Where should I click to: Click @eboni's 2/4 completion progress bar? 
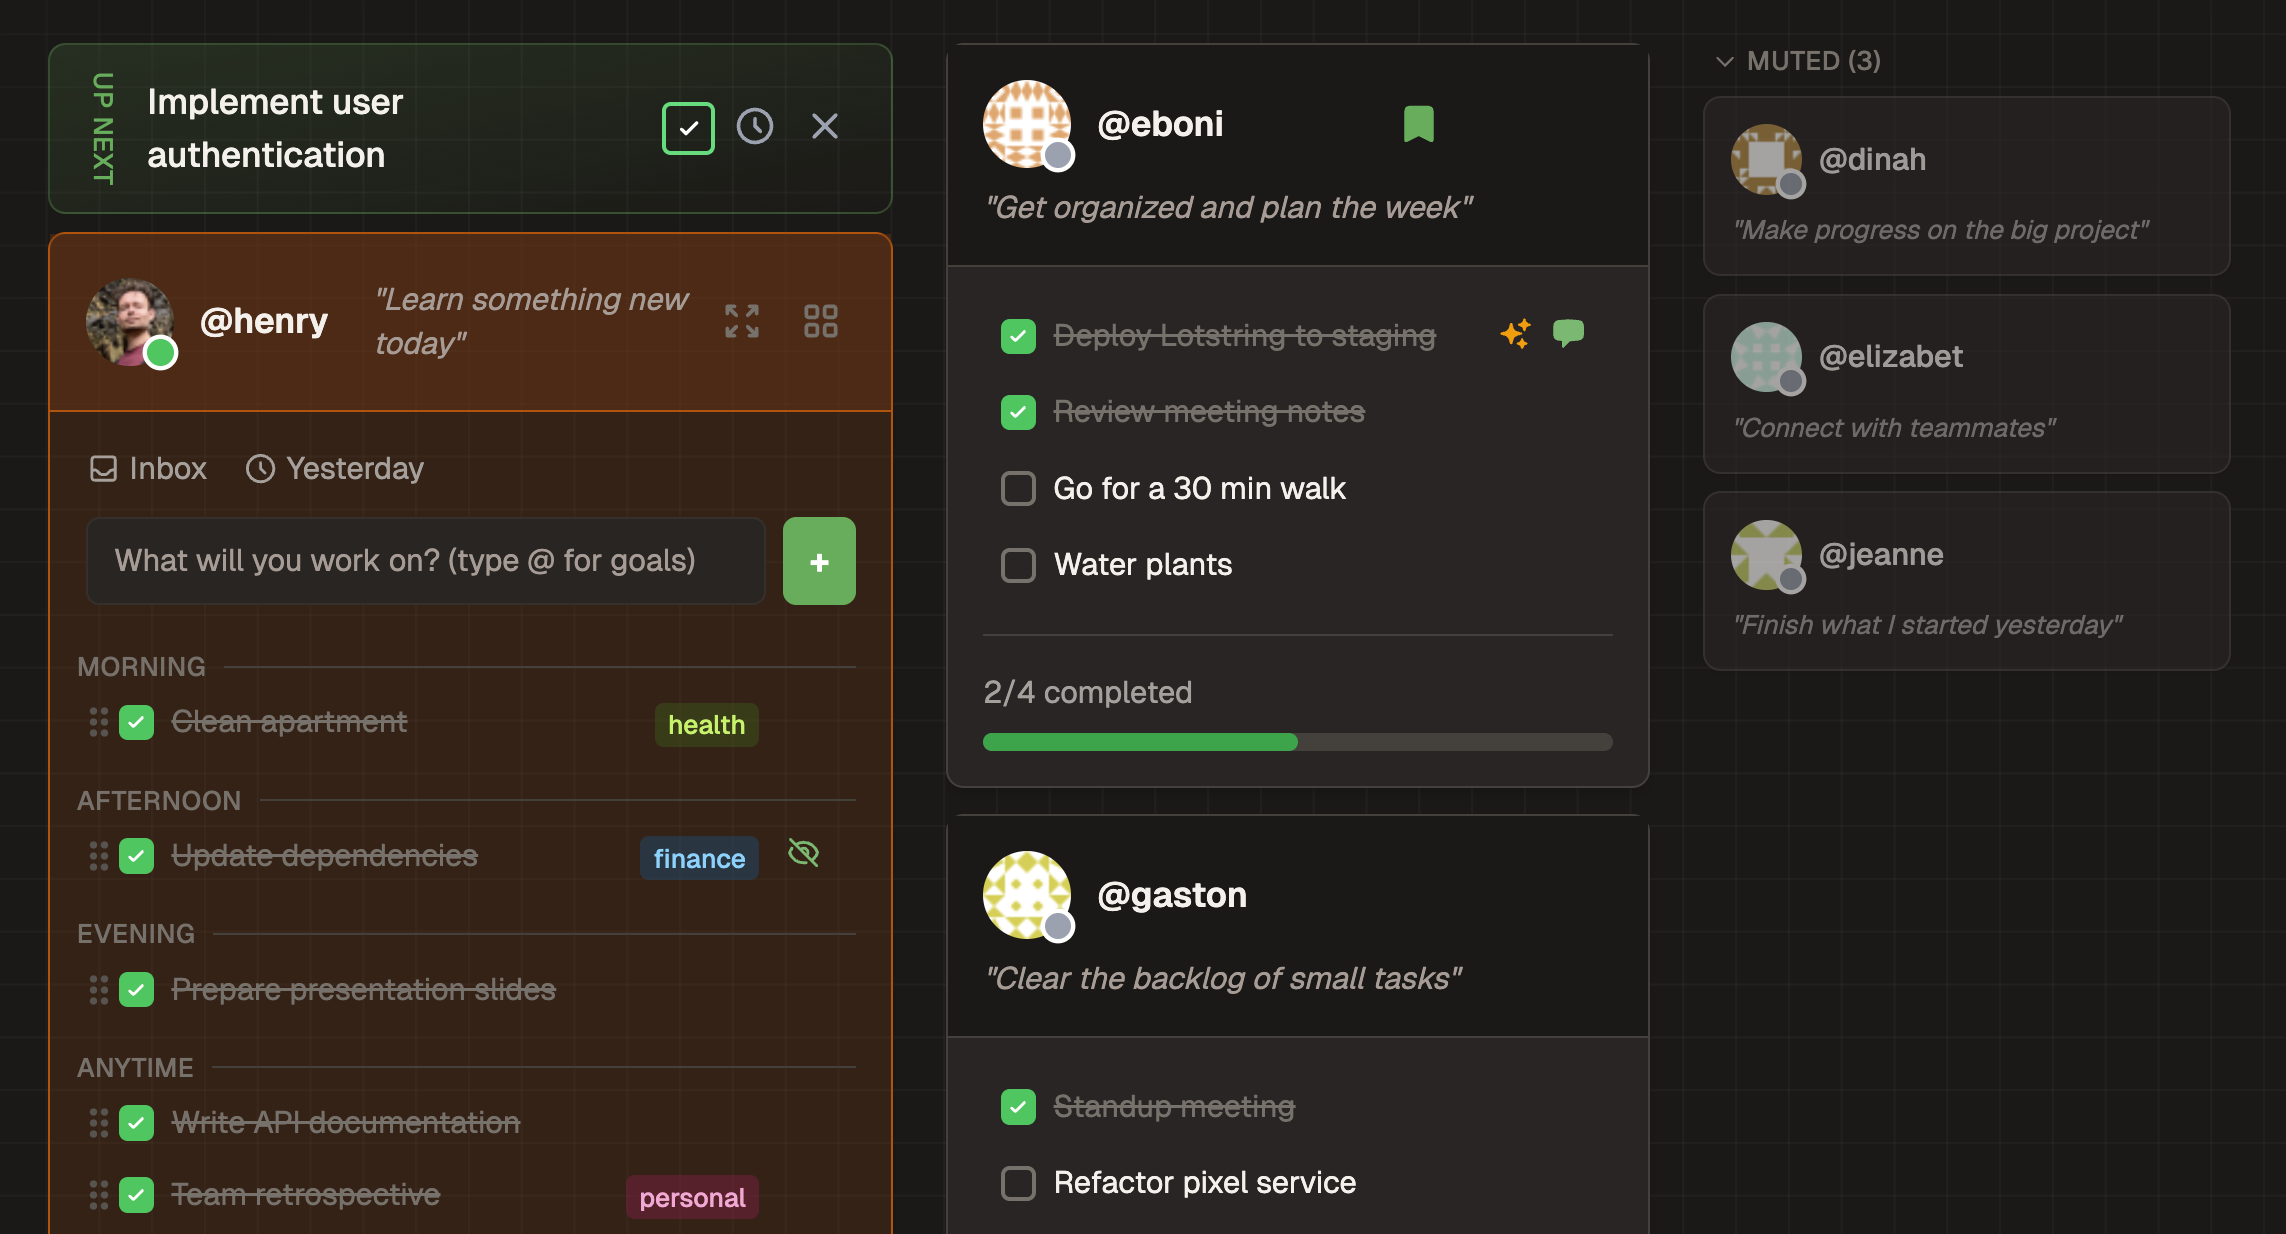click(1296, 742)
